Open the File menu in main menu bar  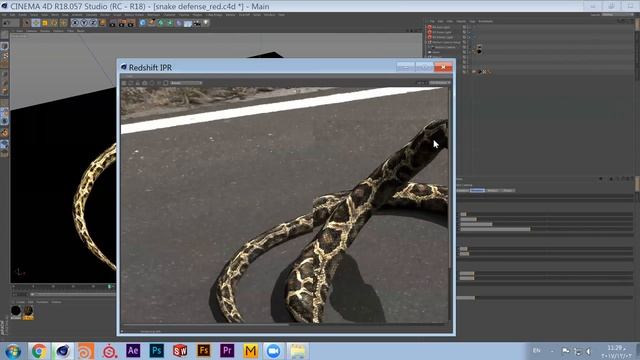point(4,15)
